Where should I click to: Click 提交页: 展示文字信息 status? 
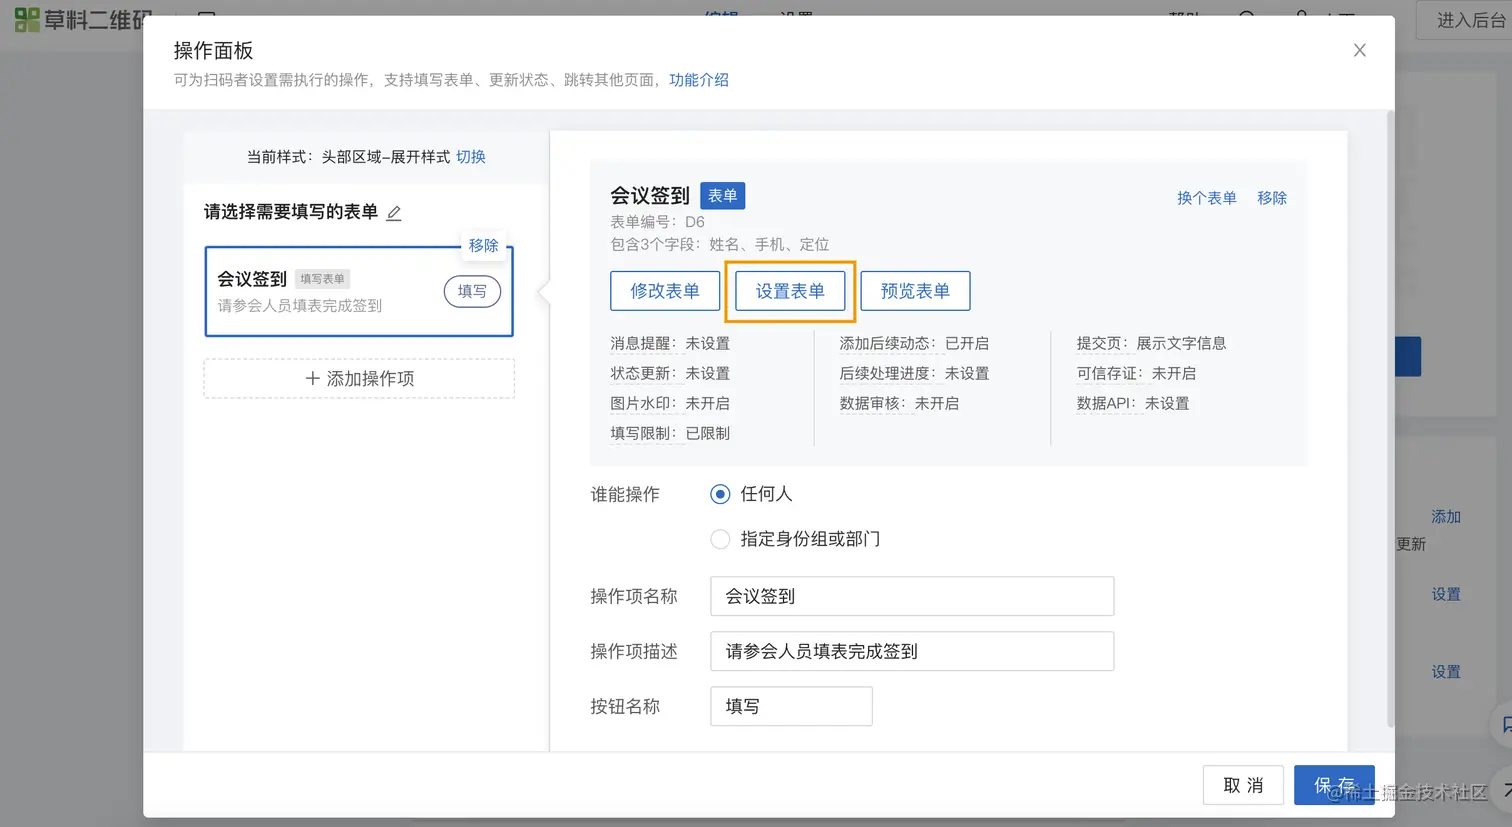pos(1151,343)
